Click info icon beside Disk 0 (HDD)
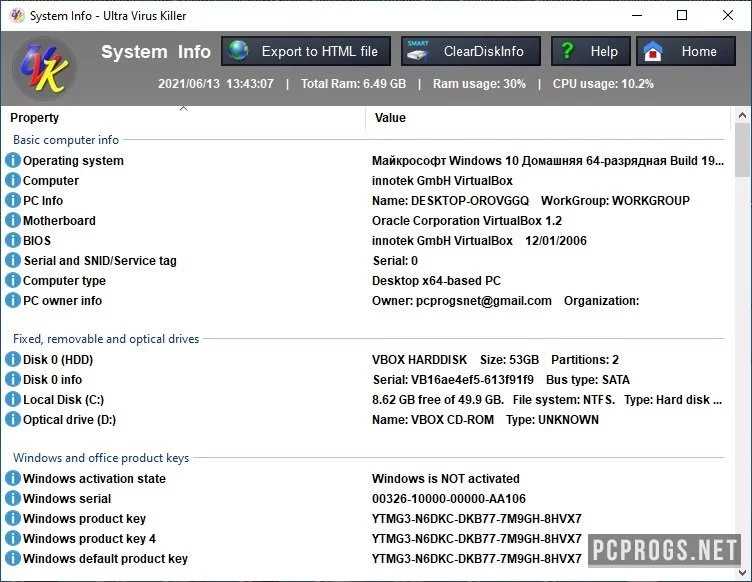This screenshot has width=752, height=582. 13,360
